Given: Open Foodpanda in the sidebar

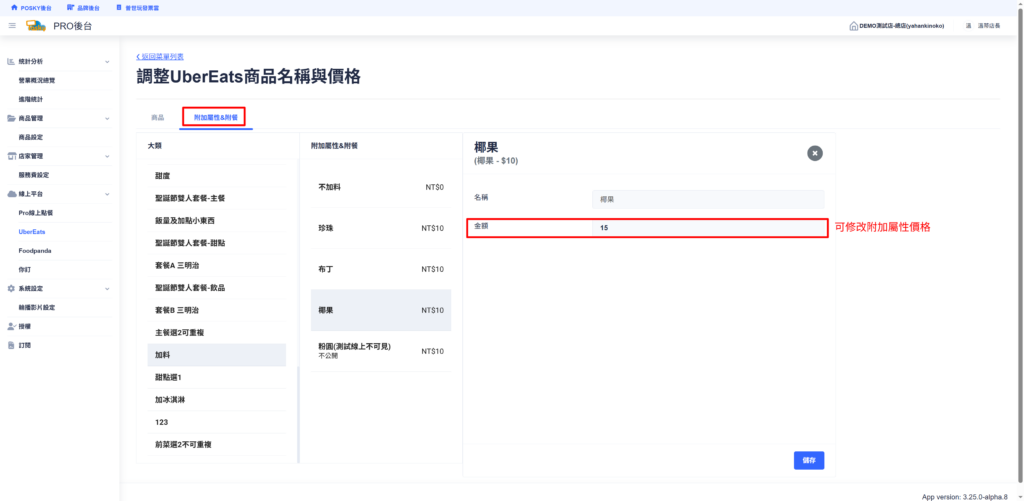Looking at the screenshot, I should (x=34, y=250).
